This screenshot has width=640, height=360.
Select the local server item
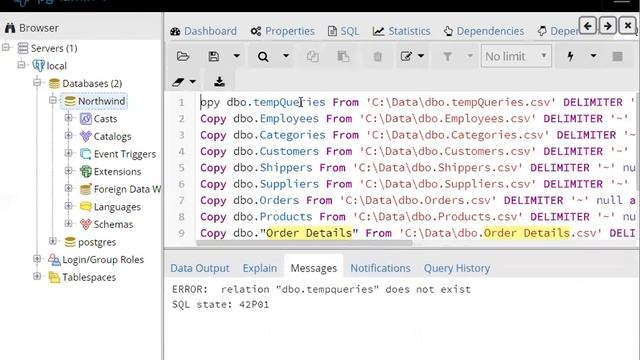(57, 66)
